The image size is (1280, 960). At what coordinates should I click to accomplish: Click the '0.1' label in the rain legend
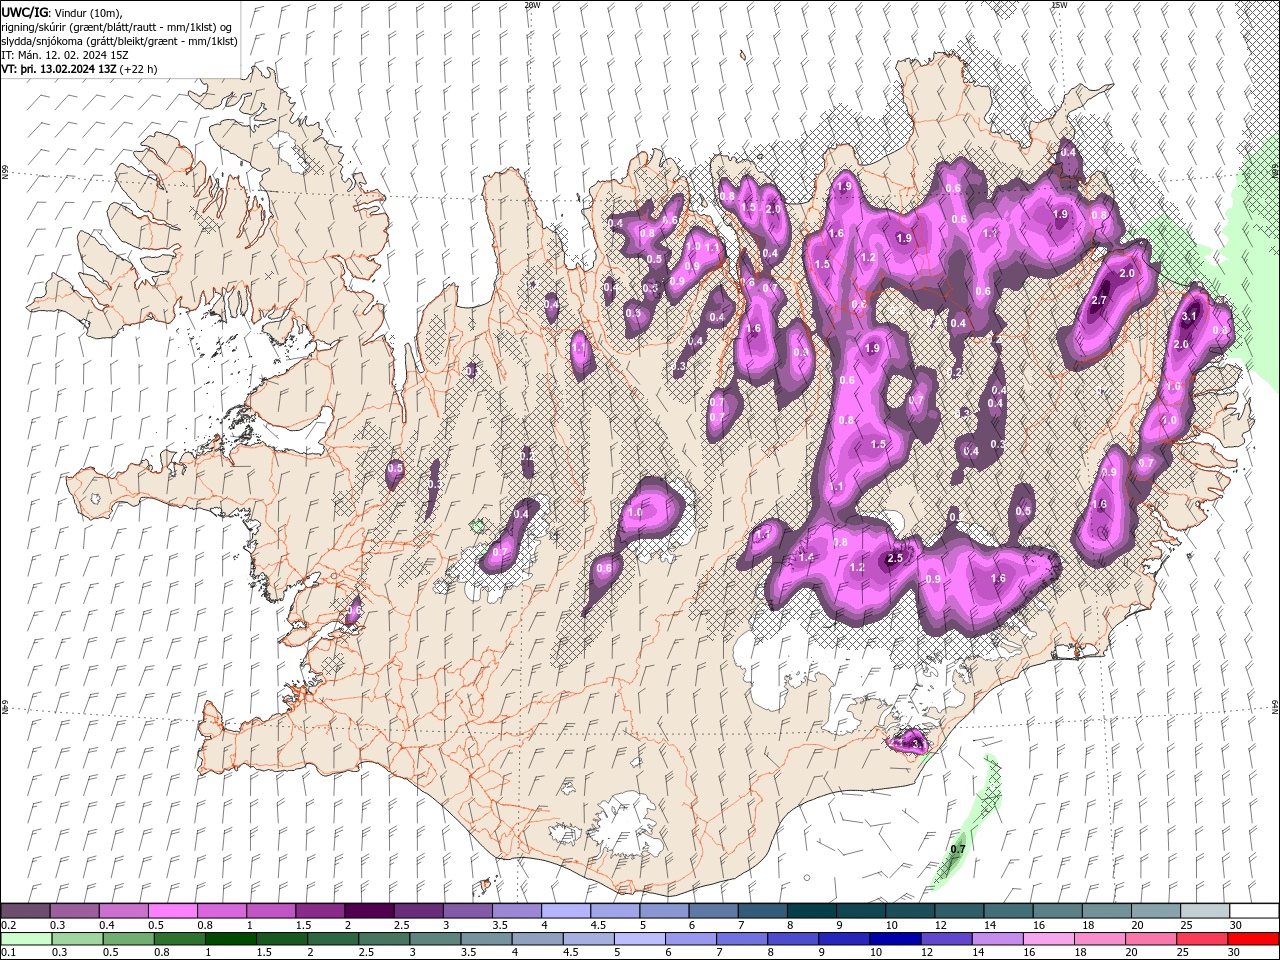pos(8,953)
